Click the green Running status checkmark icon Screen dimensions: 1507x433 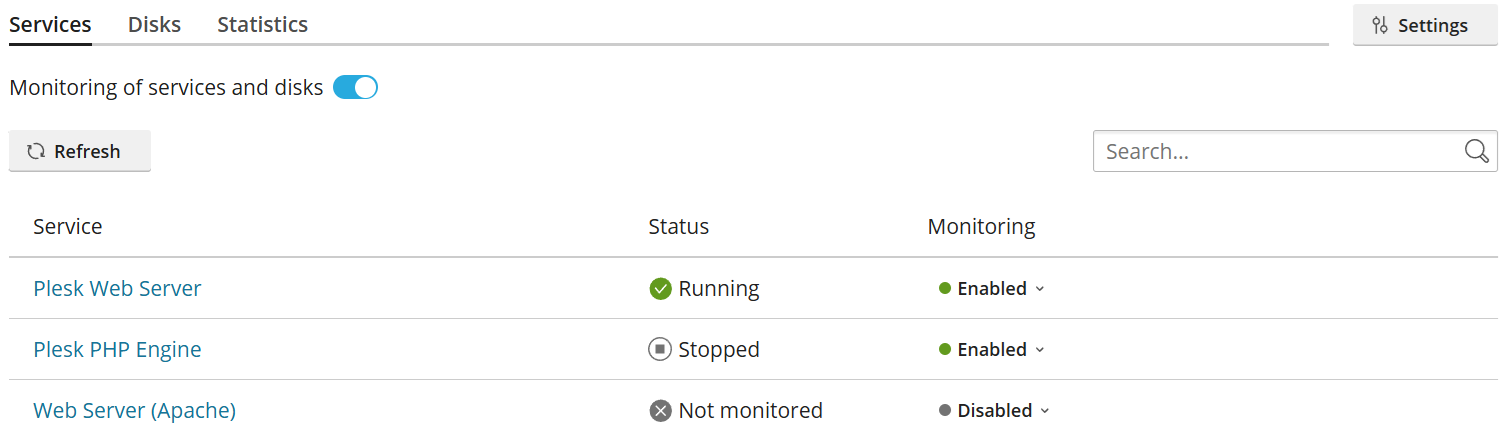[660, 289]
